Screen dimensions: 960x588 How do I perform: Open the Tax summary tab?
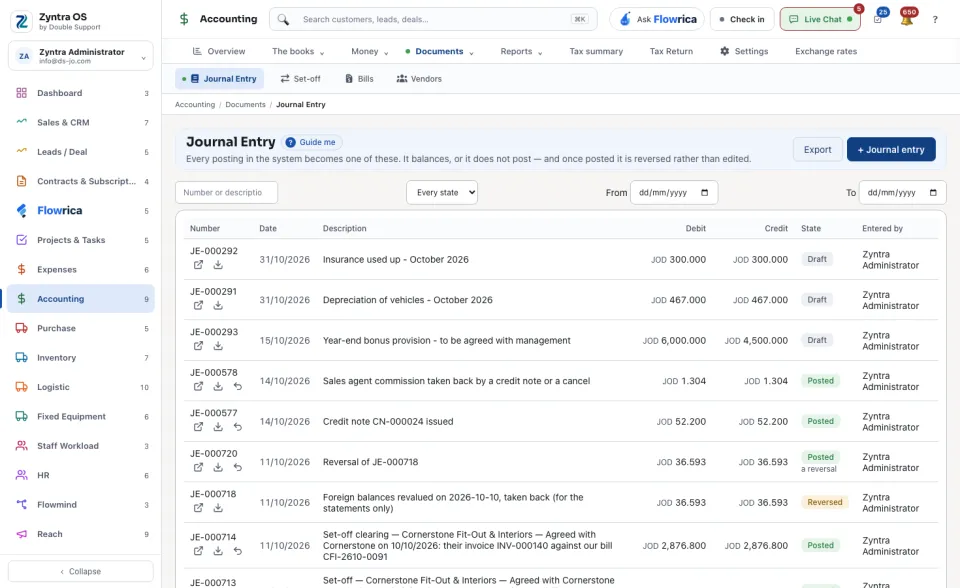click(596, 51)
